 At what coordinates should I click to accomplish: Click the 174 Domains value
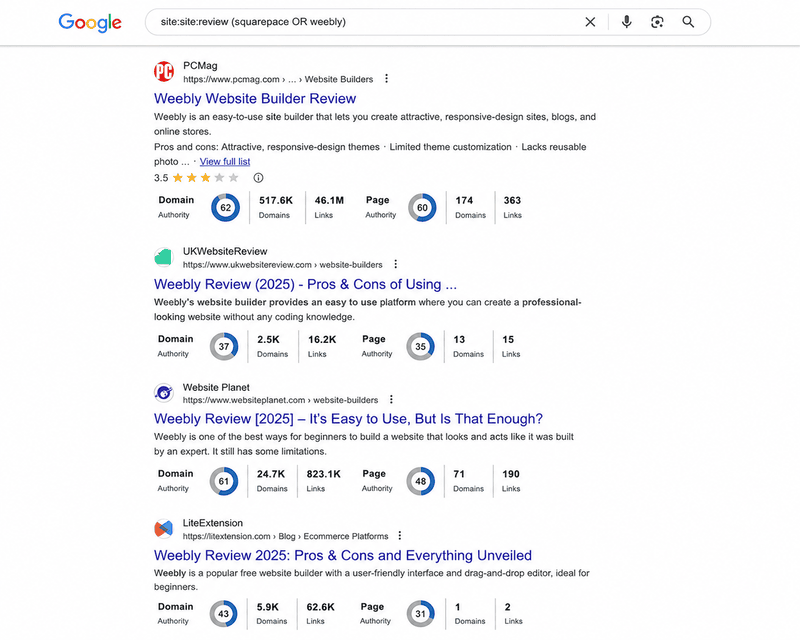[464, 201]
